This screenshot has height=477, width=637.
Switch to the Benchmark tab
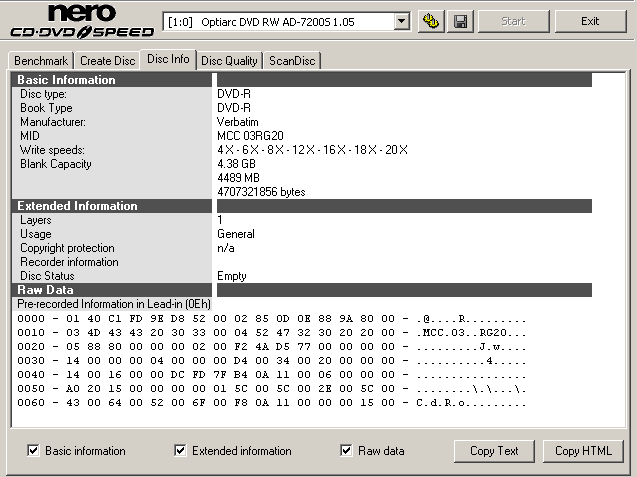click(41, 61)
